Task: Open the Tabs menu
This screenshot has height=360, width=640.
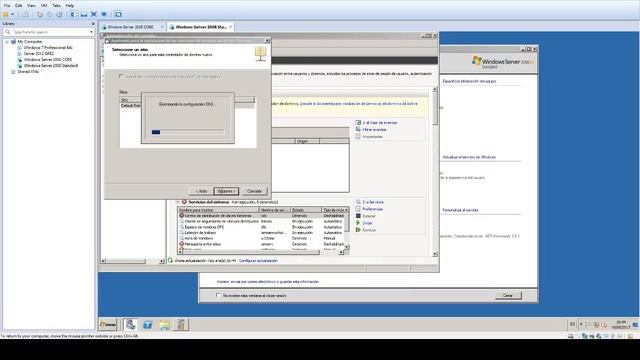Action: [56, 6]
